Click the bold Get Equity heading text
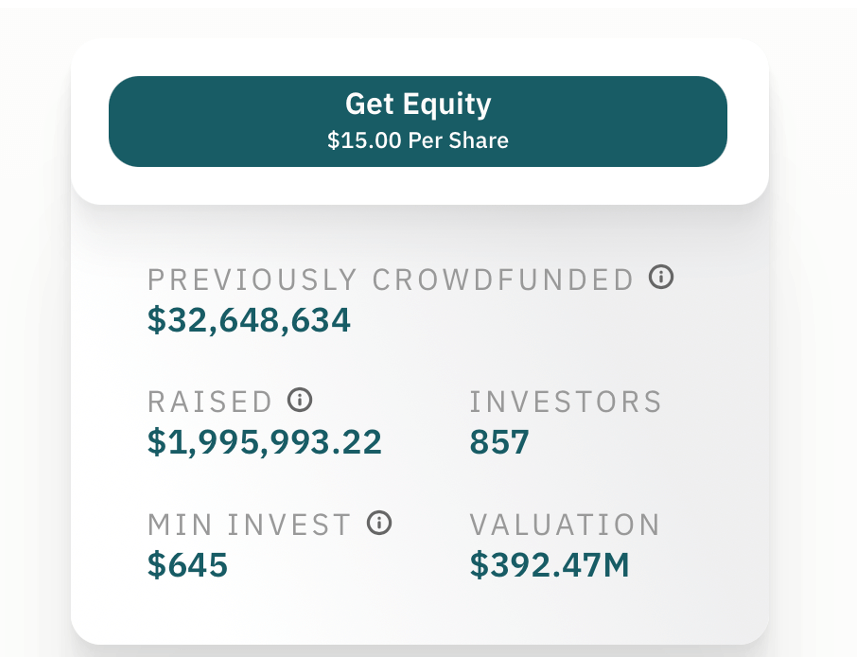This screenshot has height=662, width=863. click(418, 104)
